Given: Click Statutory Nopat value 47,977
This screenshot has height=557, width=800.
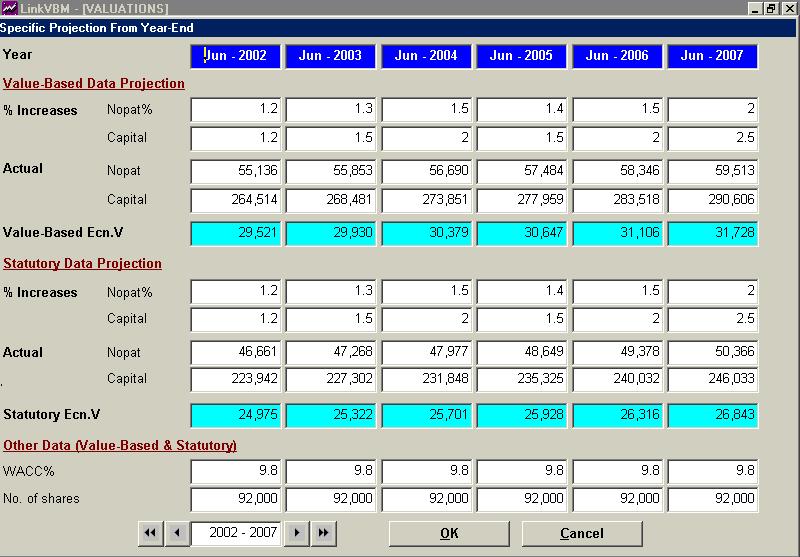Looking at the screenshot, I should [x=426, y=352].
